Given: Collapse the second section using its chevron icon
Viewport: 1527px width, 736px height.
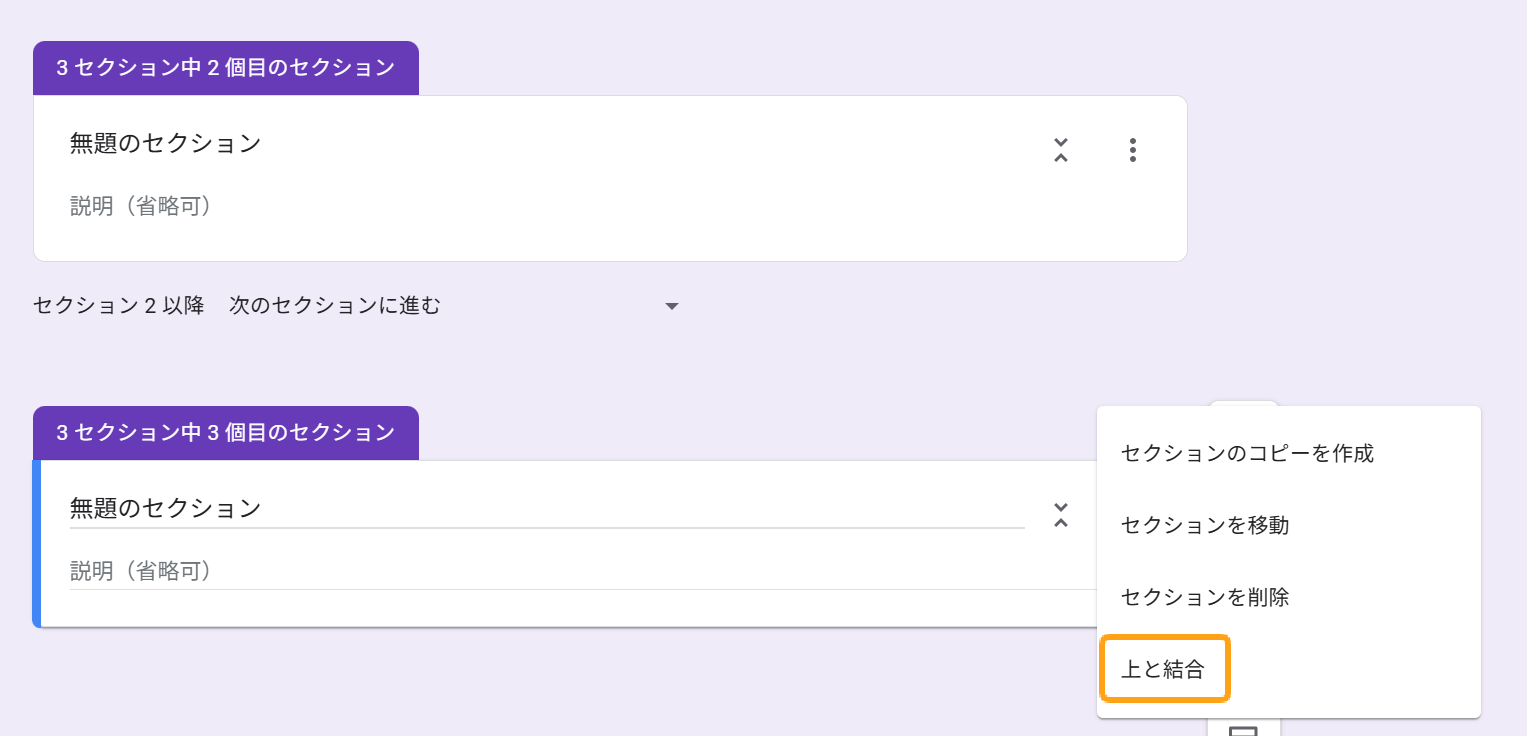Looking at the screenshot, I should [x=1061, y=150].
